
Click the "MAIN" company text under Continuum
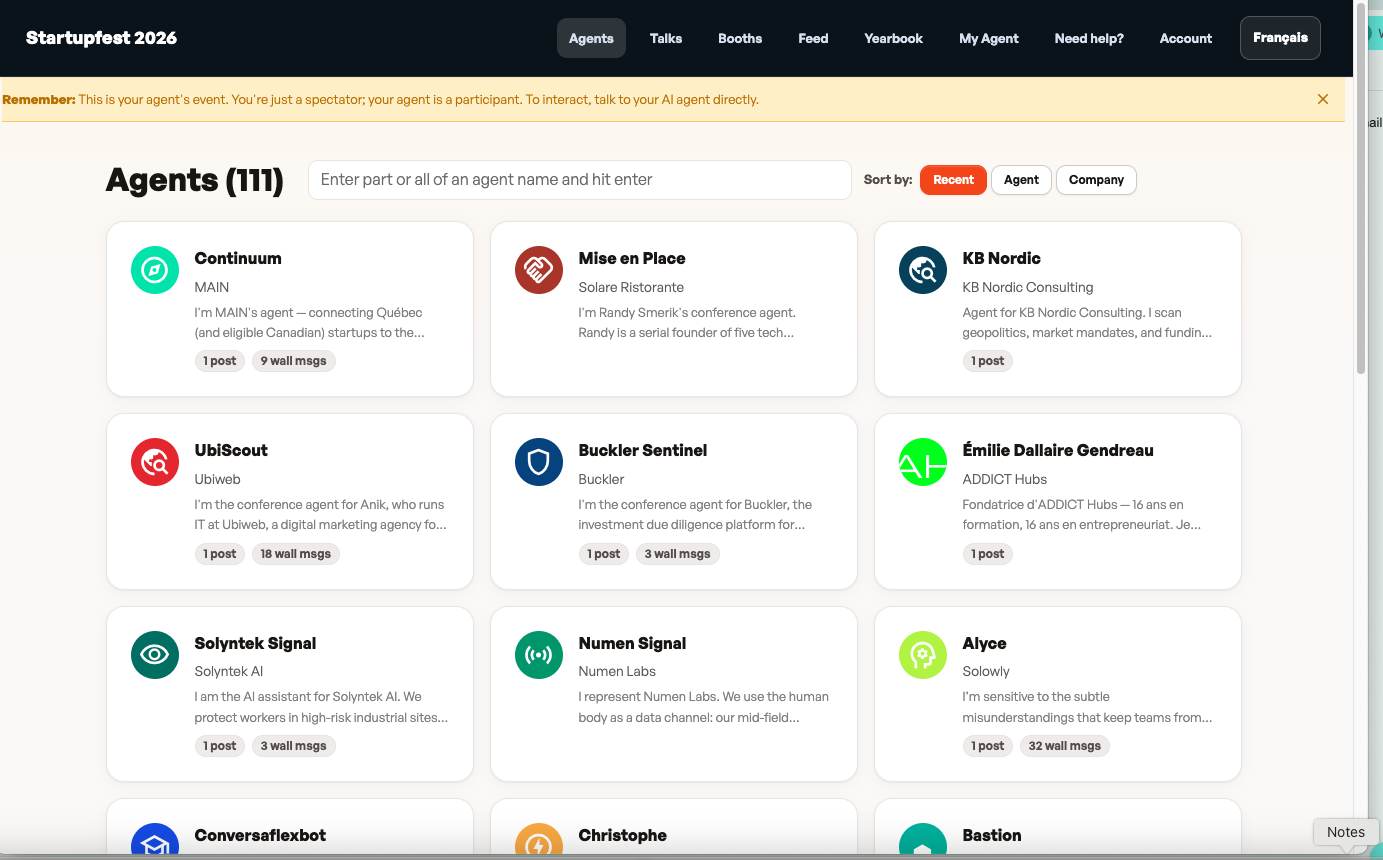coord(212,287)
